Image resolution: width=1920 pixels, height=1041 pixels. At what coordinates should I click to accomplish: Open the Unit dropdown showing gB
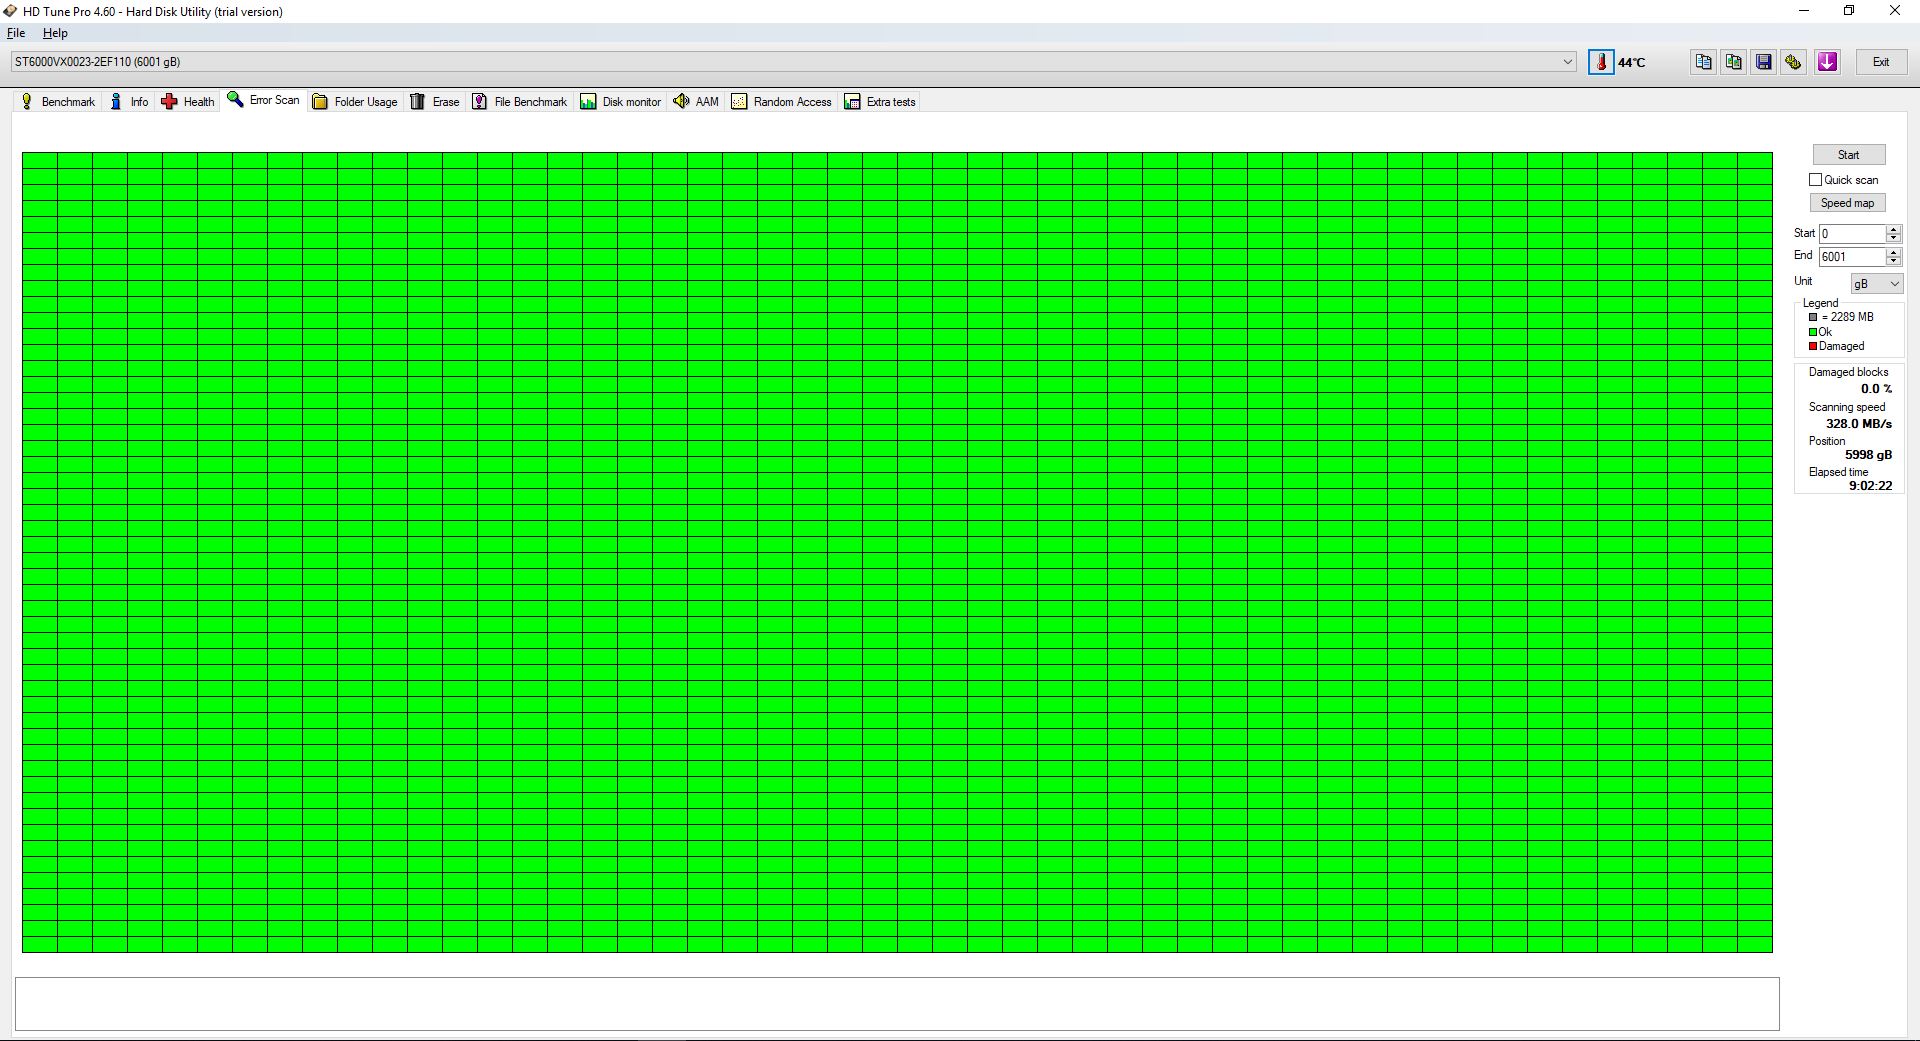1876,283
